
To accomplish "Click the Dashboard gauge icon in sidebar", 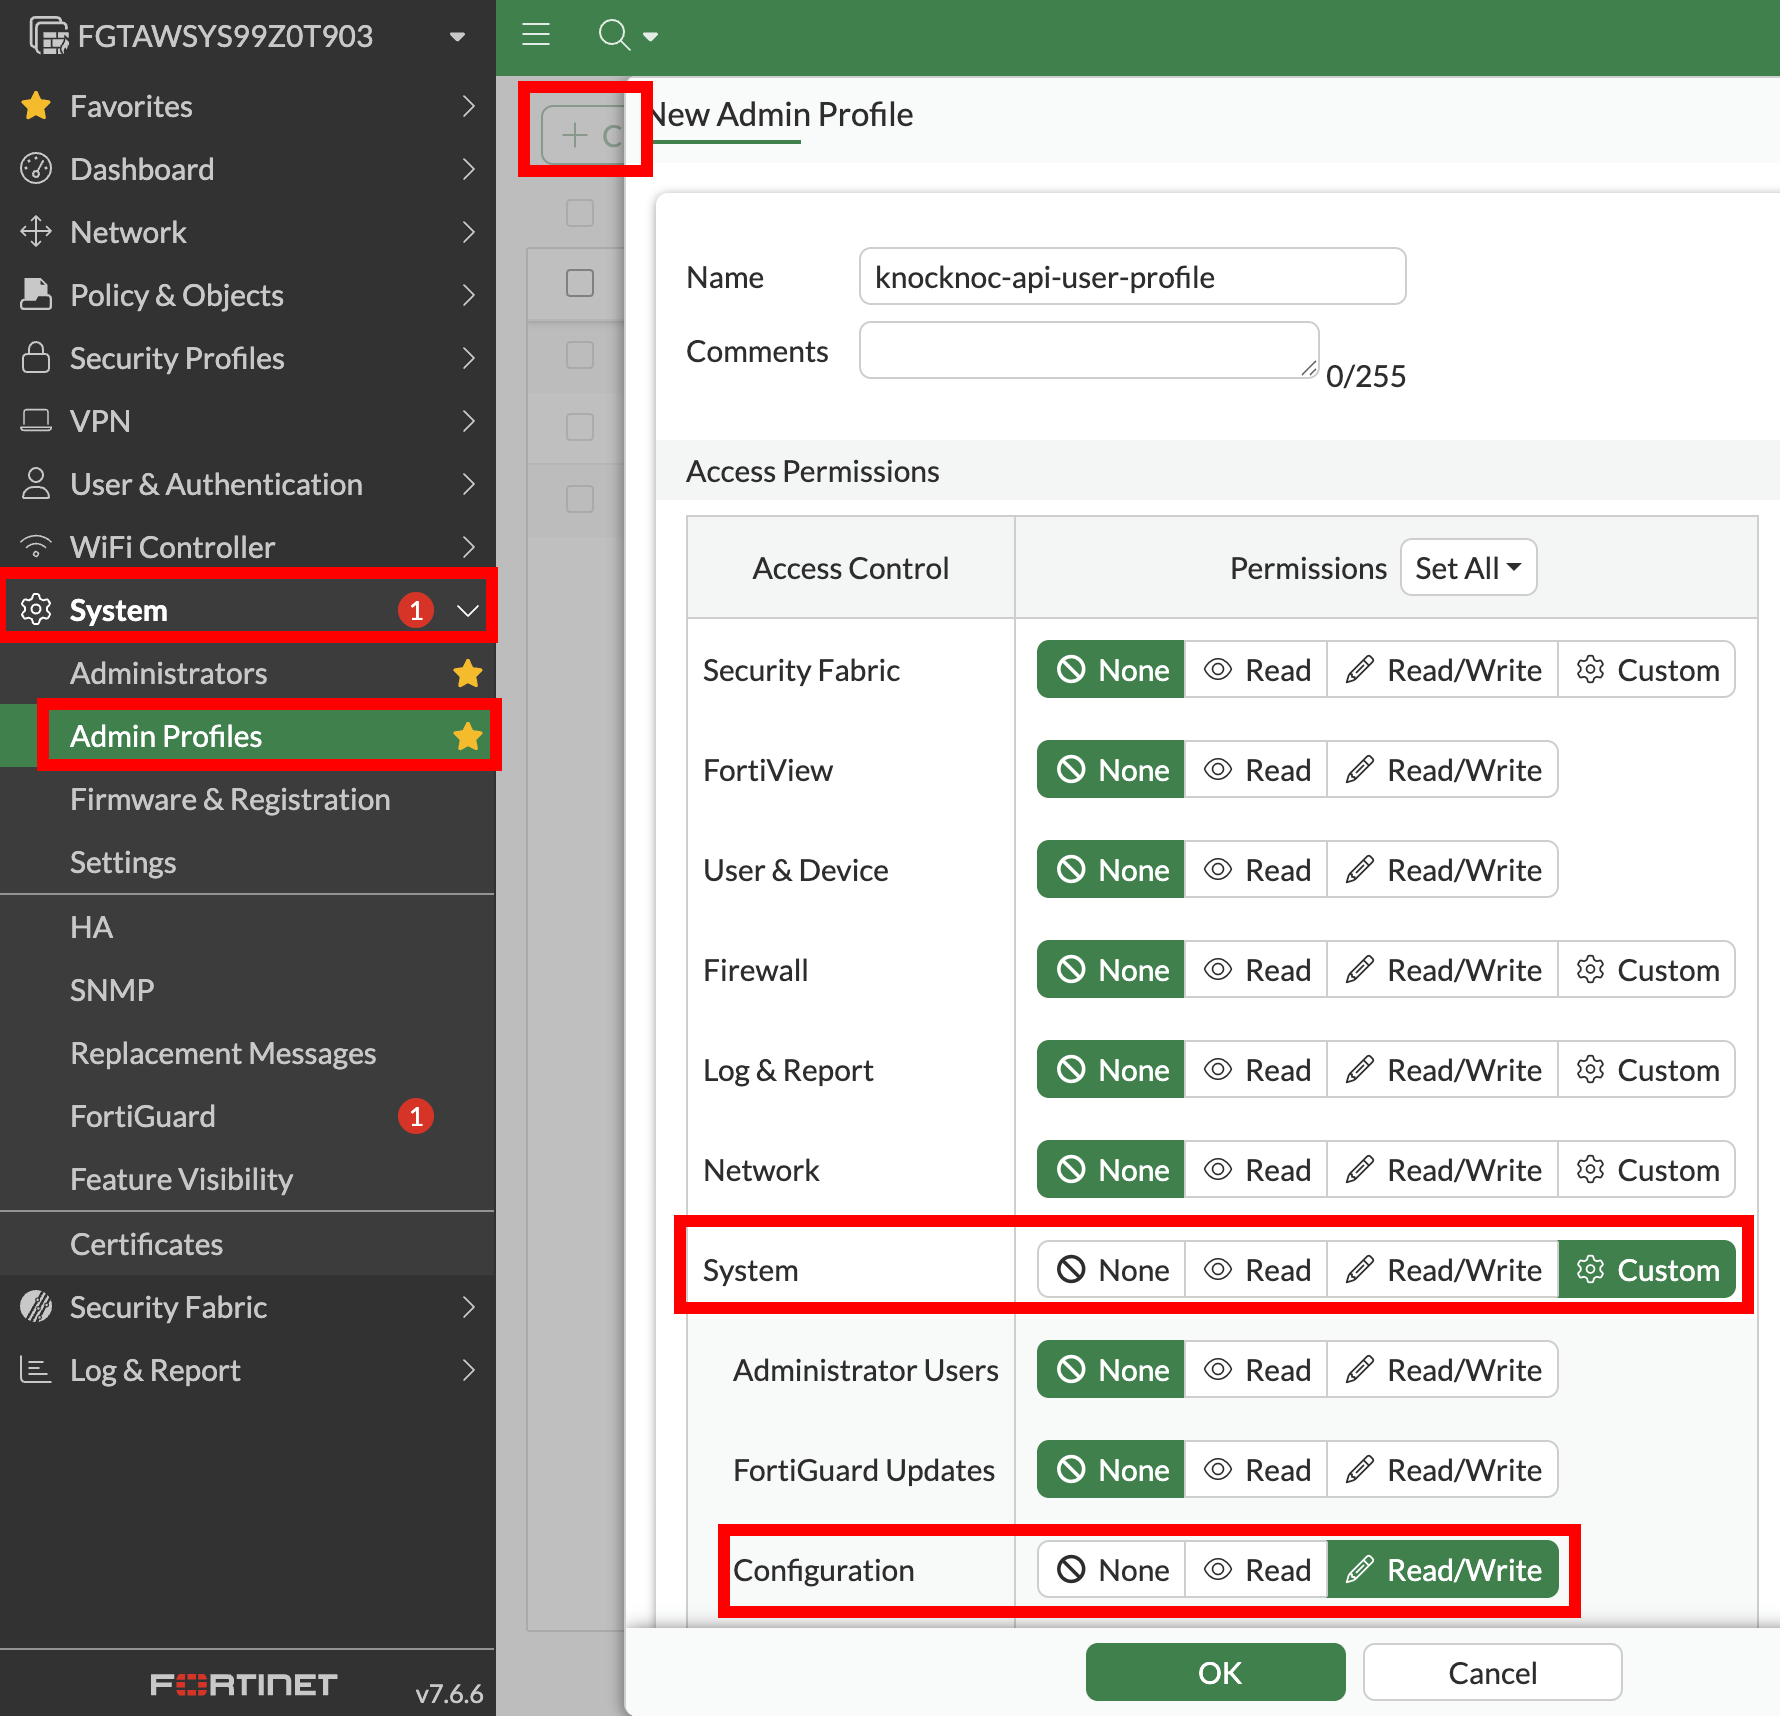I will pyautogui.click(x=36, y=169).
